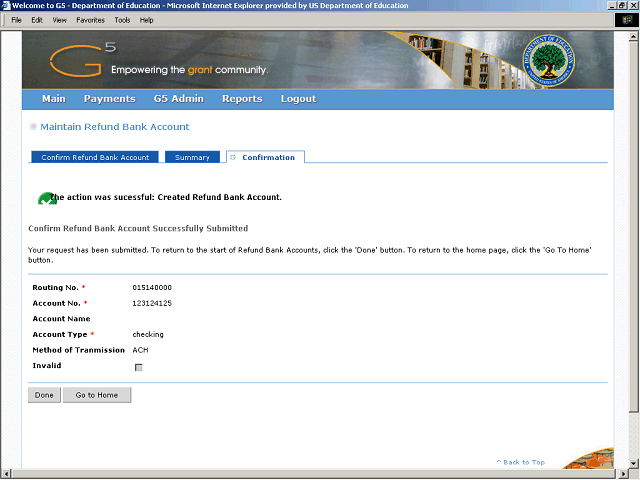Open the View menu
The image size is (640, 480).
pyautogui.click(x=60, y=20)
